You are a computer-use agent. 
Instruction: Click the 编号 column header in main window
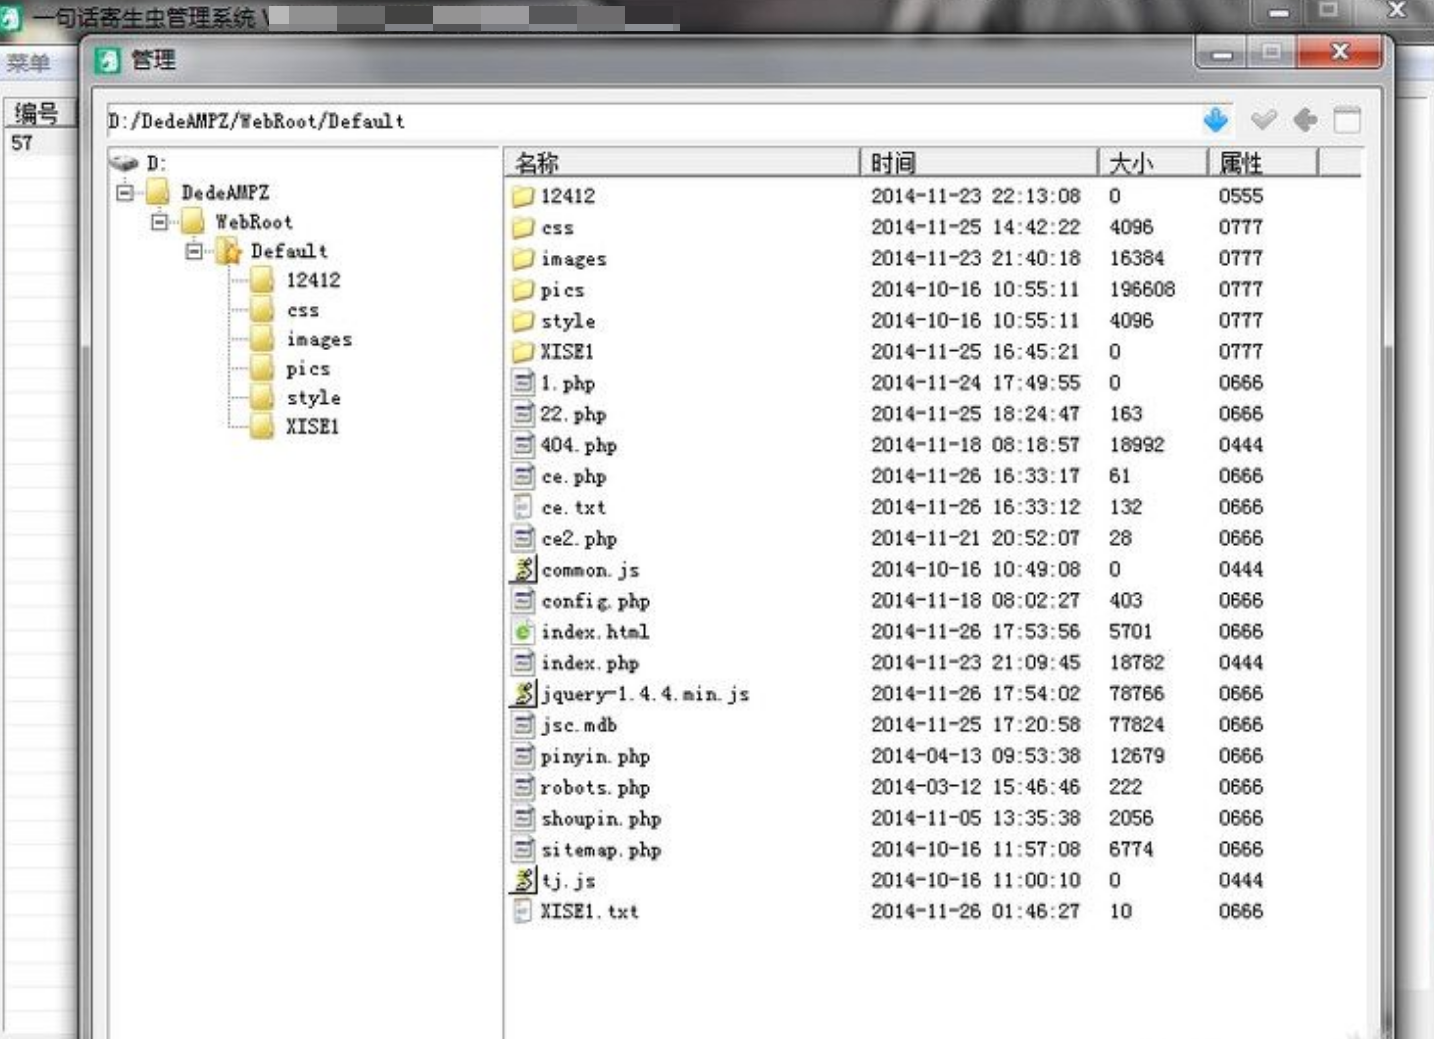pyautogui.click(x=38, y=113)
